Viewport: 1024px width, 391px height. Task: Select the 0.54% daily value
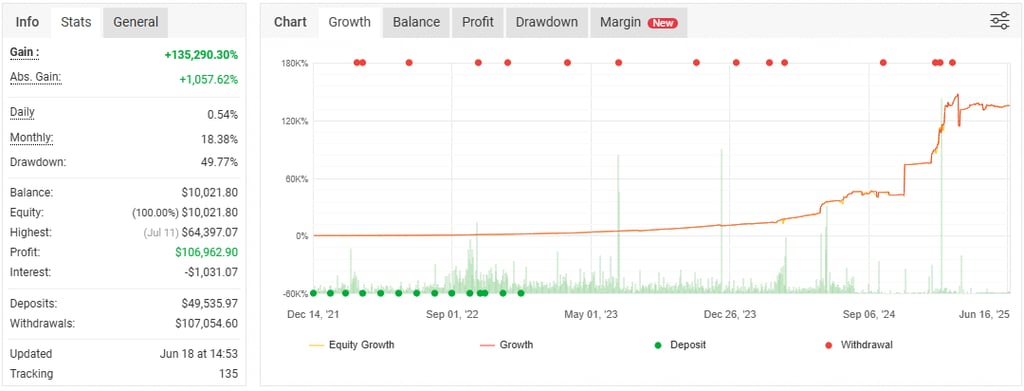click(x=223, y=115)
